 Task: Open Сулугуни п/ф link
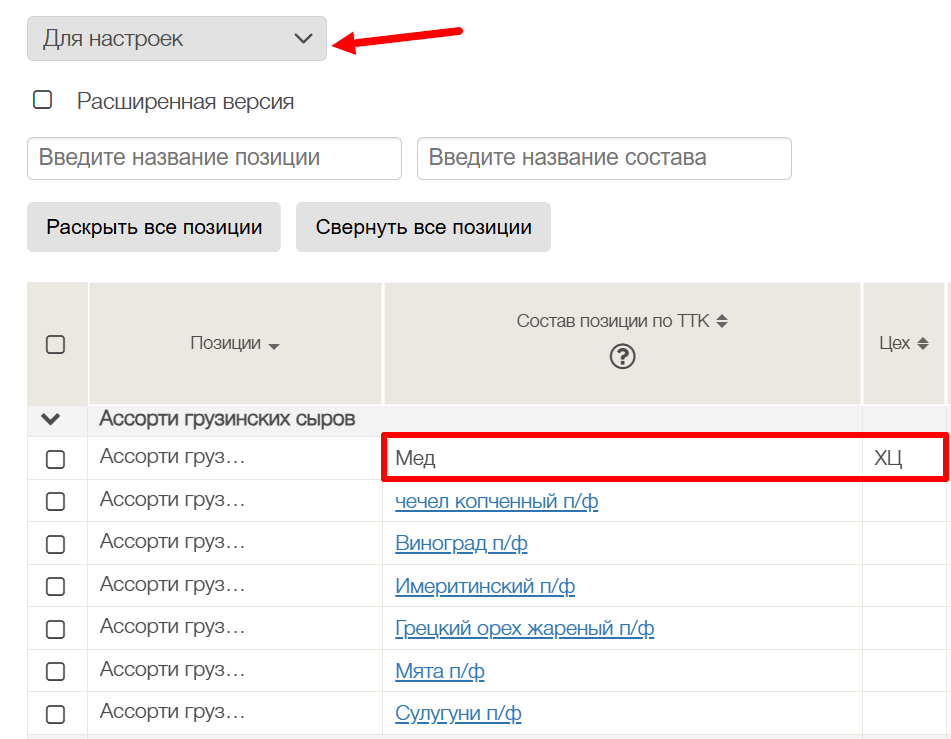(458, 714)
